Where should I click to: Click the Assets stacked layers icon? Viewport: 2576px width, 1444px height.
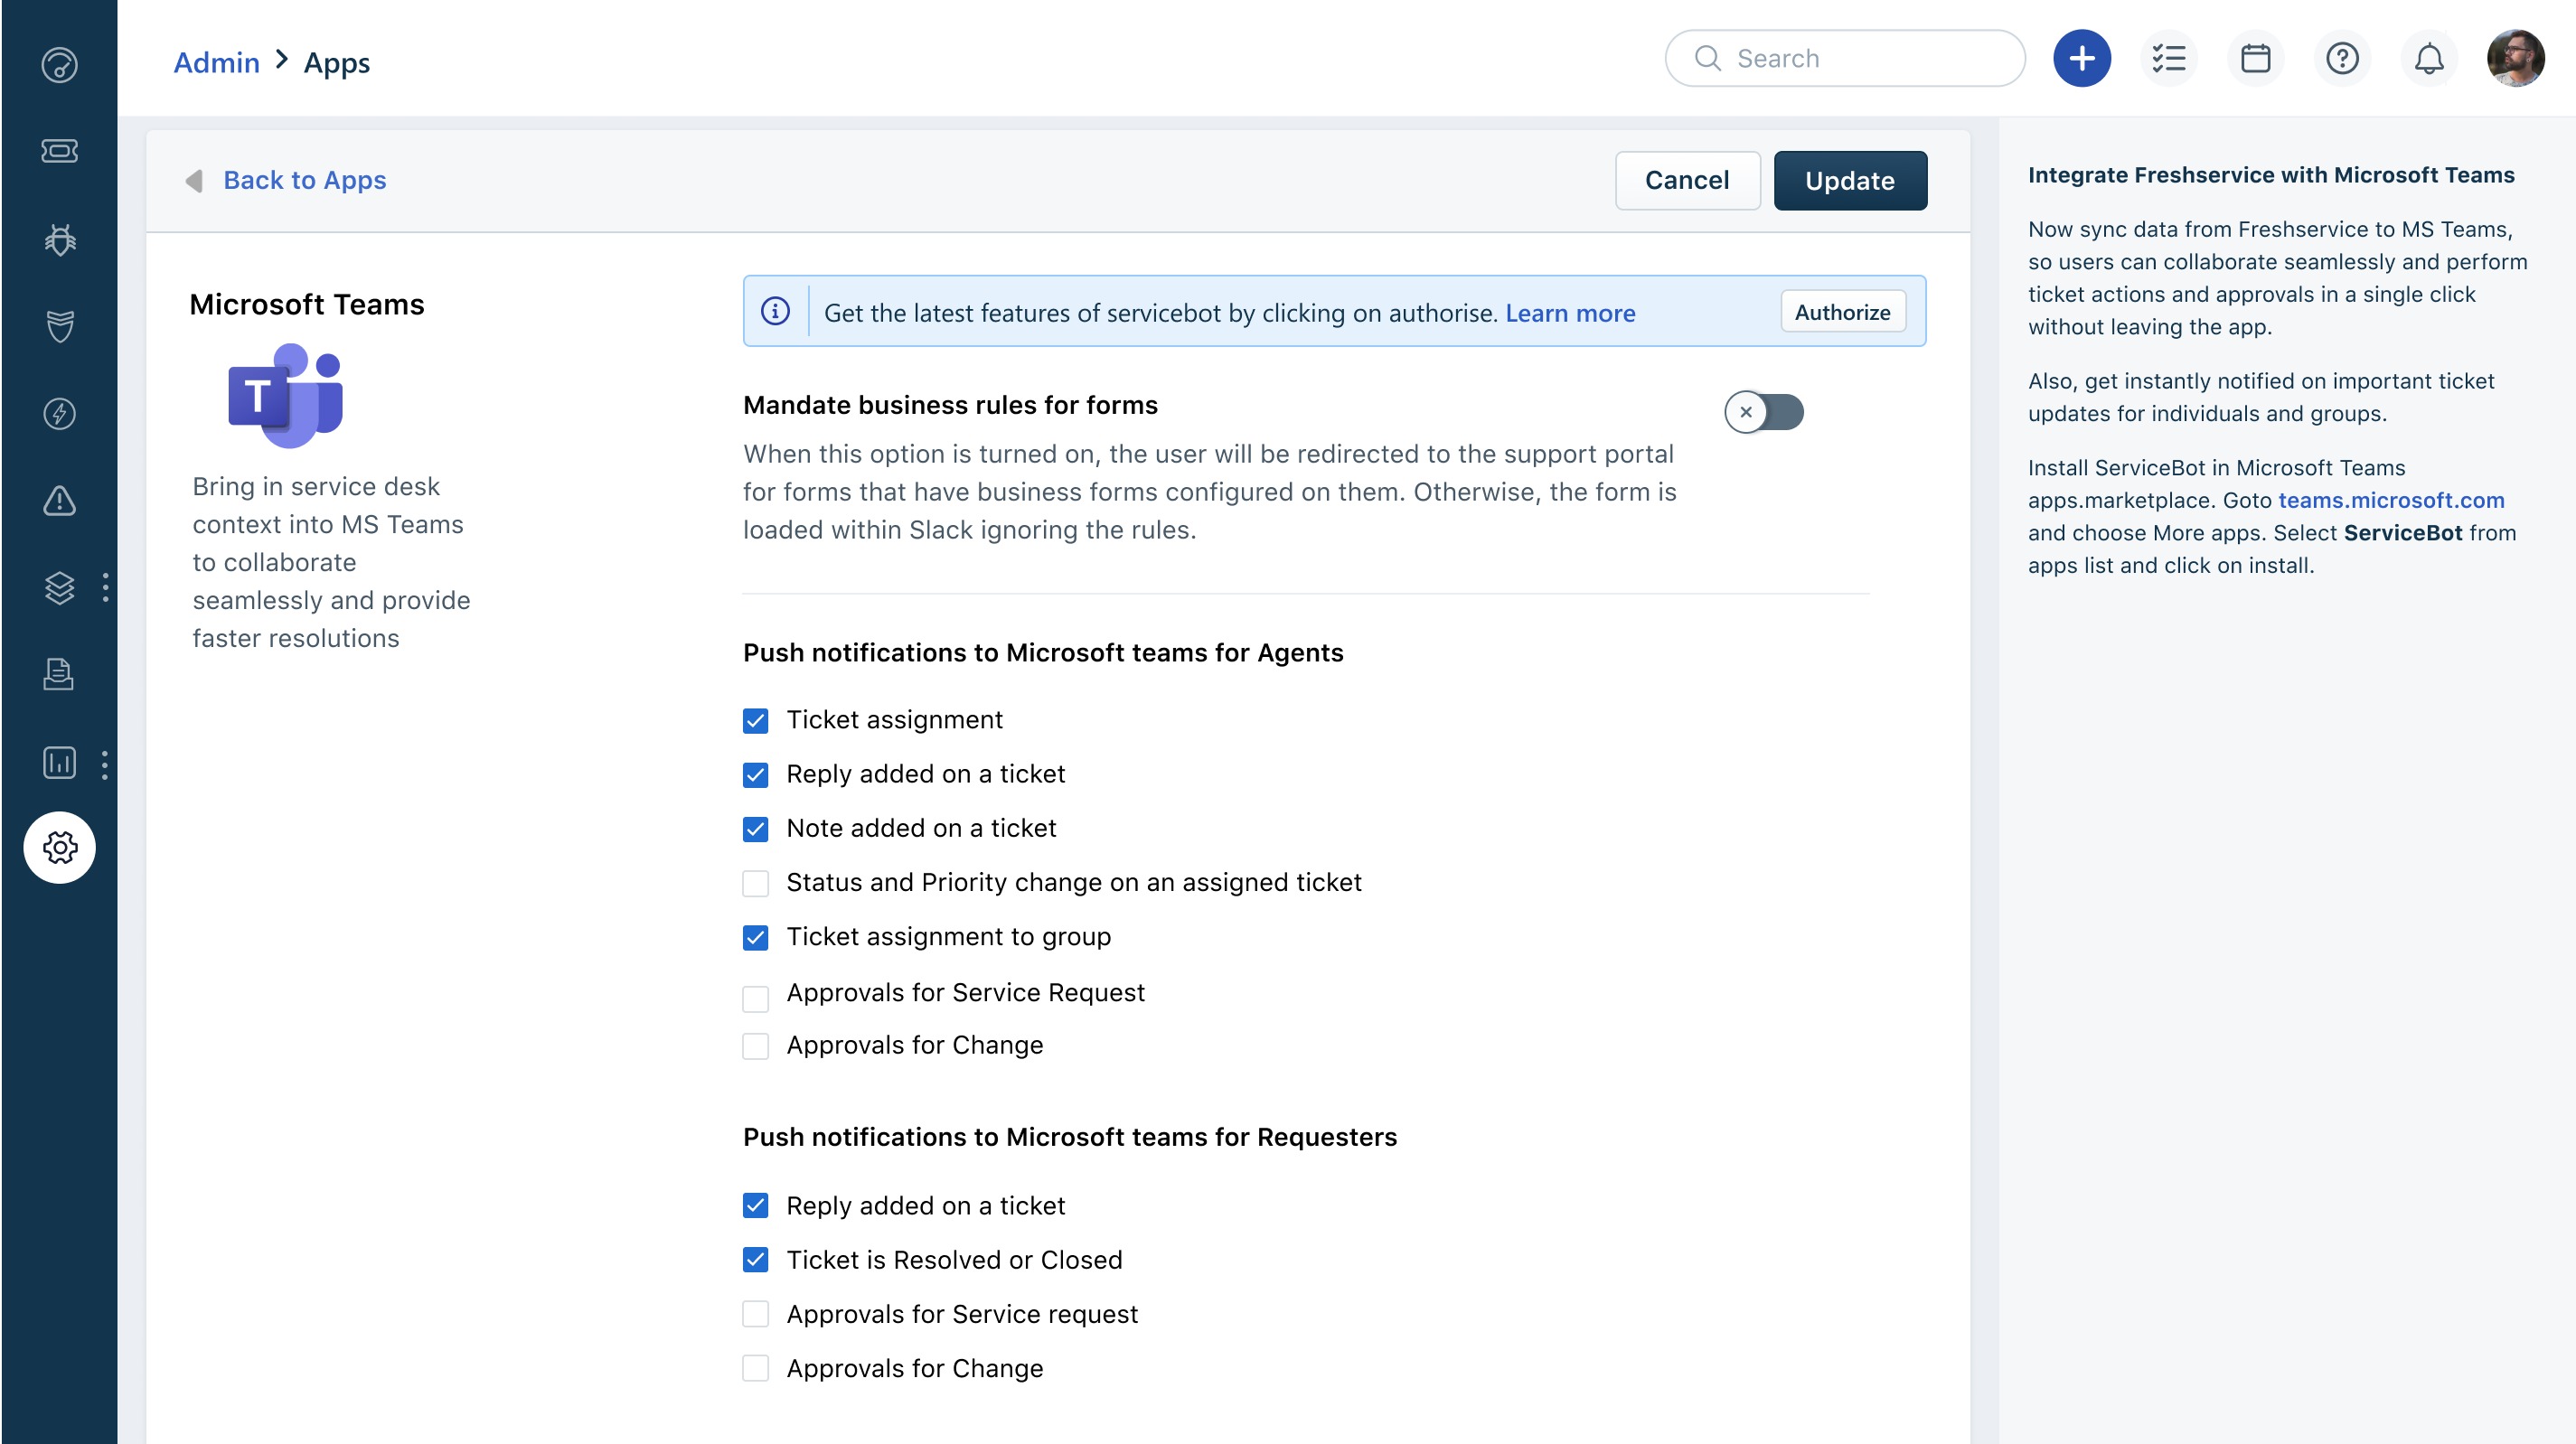59,587
